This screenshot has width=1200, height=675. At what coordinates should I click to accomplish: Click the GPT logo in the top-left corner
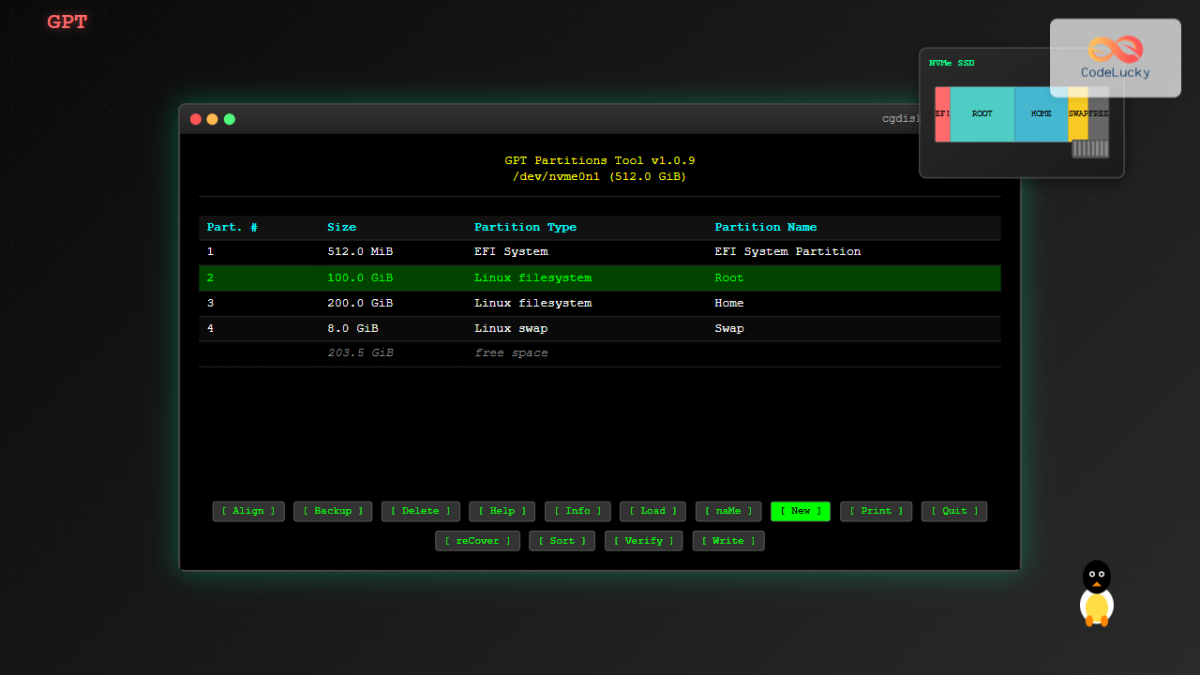click(66, 21)
